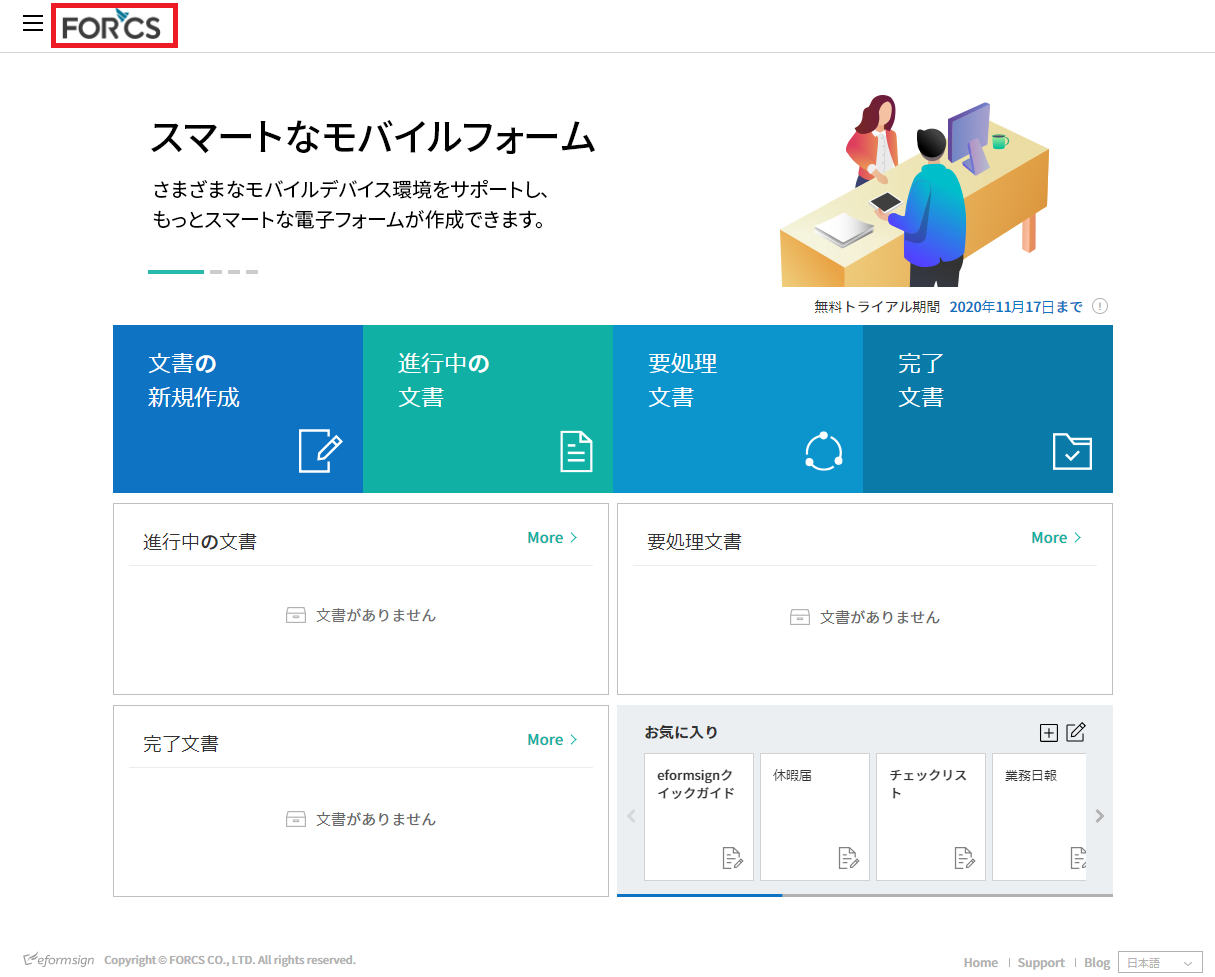The width and height of the screenshot is (1215, 977).
Task: Click the スマートなモバイルフォーム banner heading
Action: click(x=372, y=137)
